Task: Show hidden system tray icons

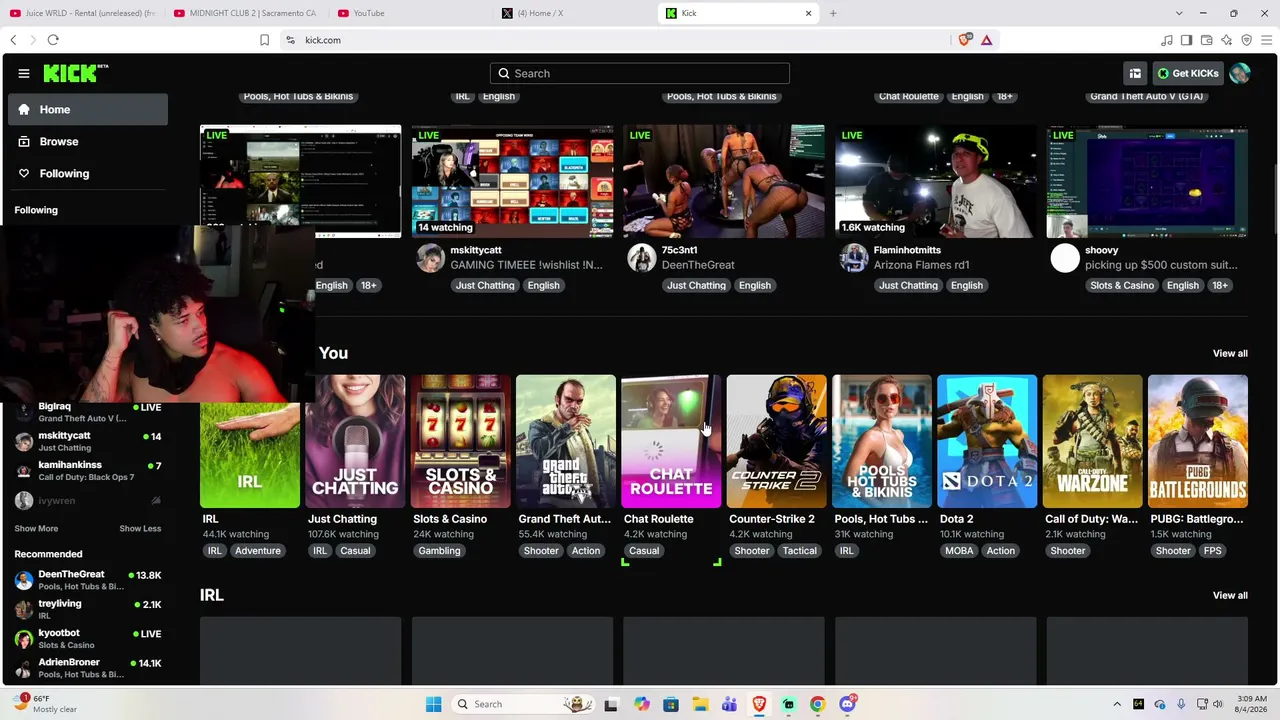Action: coord(1117,704)
